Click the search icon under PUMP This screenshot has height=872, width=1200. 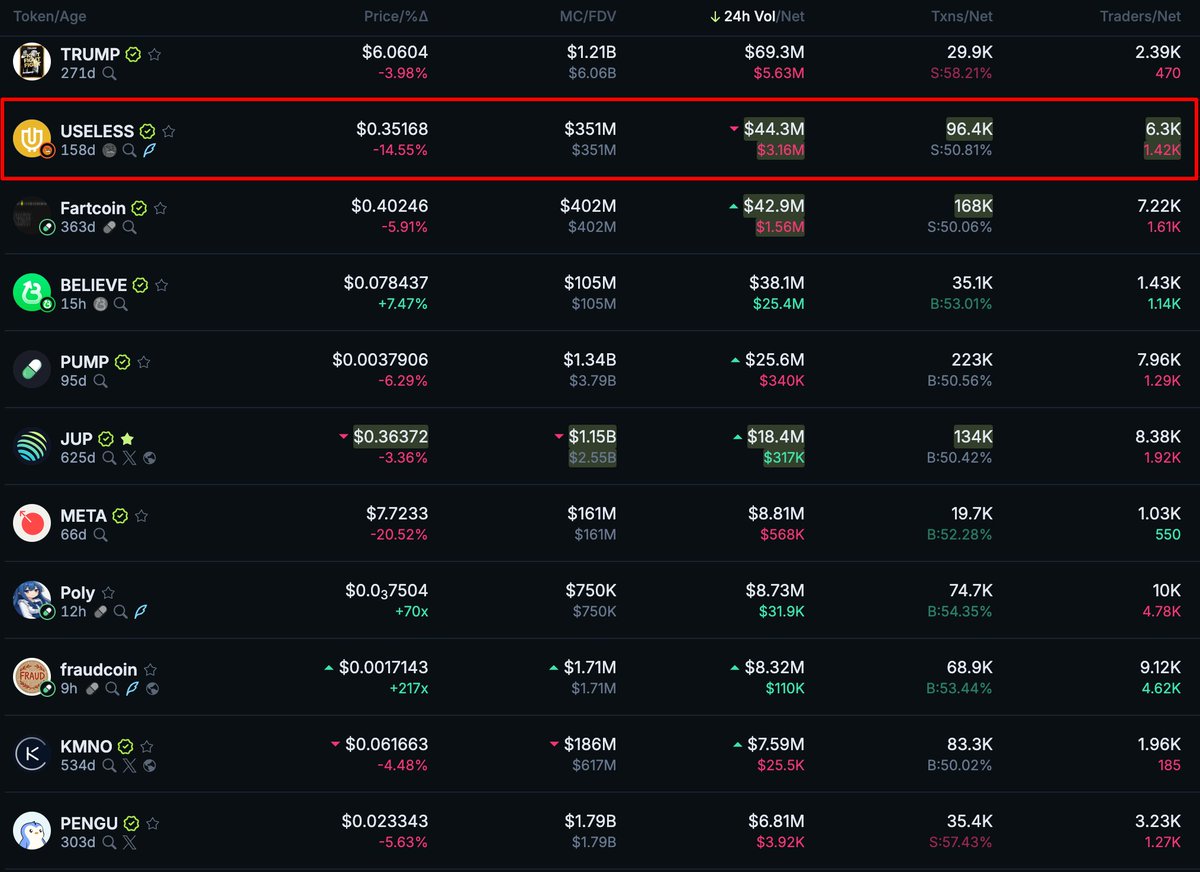pyautogui.click(x=100, y=381)
